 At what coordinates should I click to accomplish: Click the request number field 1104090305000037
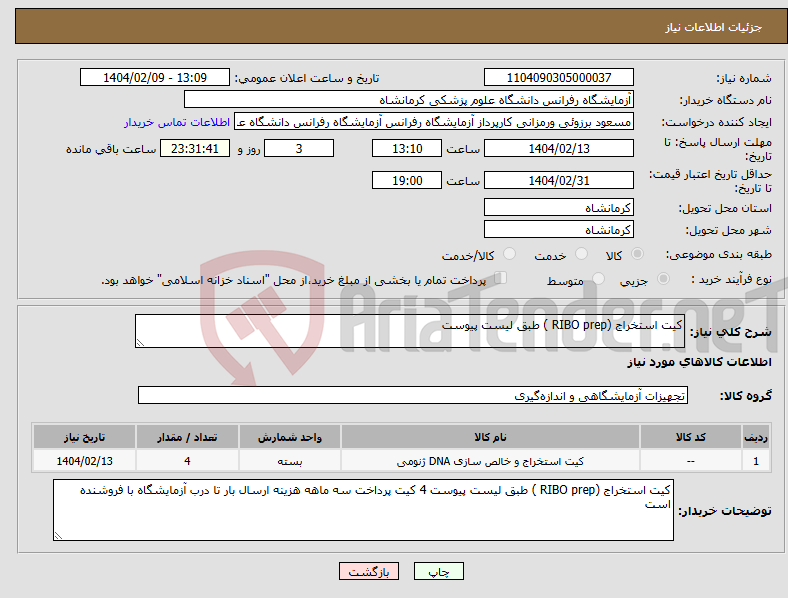tap(559, 77)
